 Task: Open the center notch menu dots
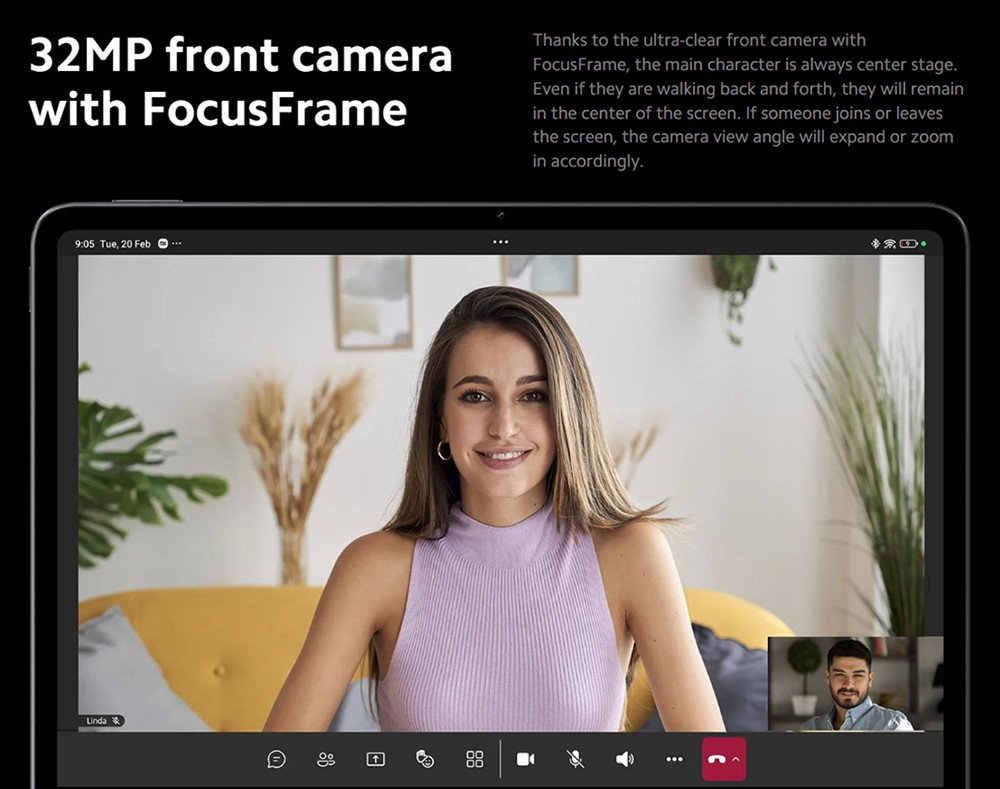pos(499,240)
